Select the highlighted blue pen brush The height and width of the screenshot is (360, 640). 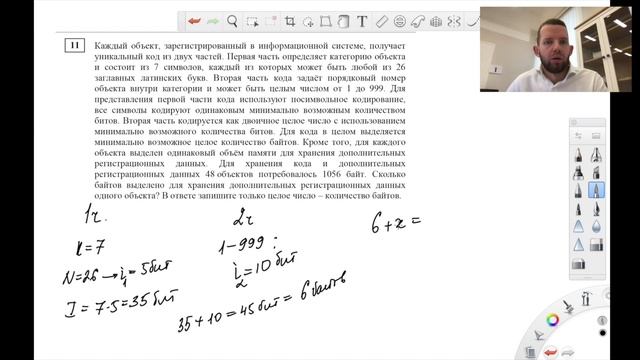point(596,190)
